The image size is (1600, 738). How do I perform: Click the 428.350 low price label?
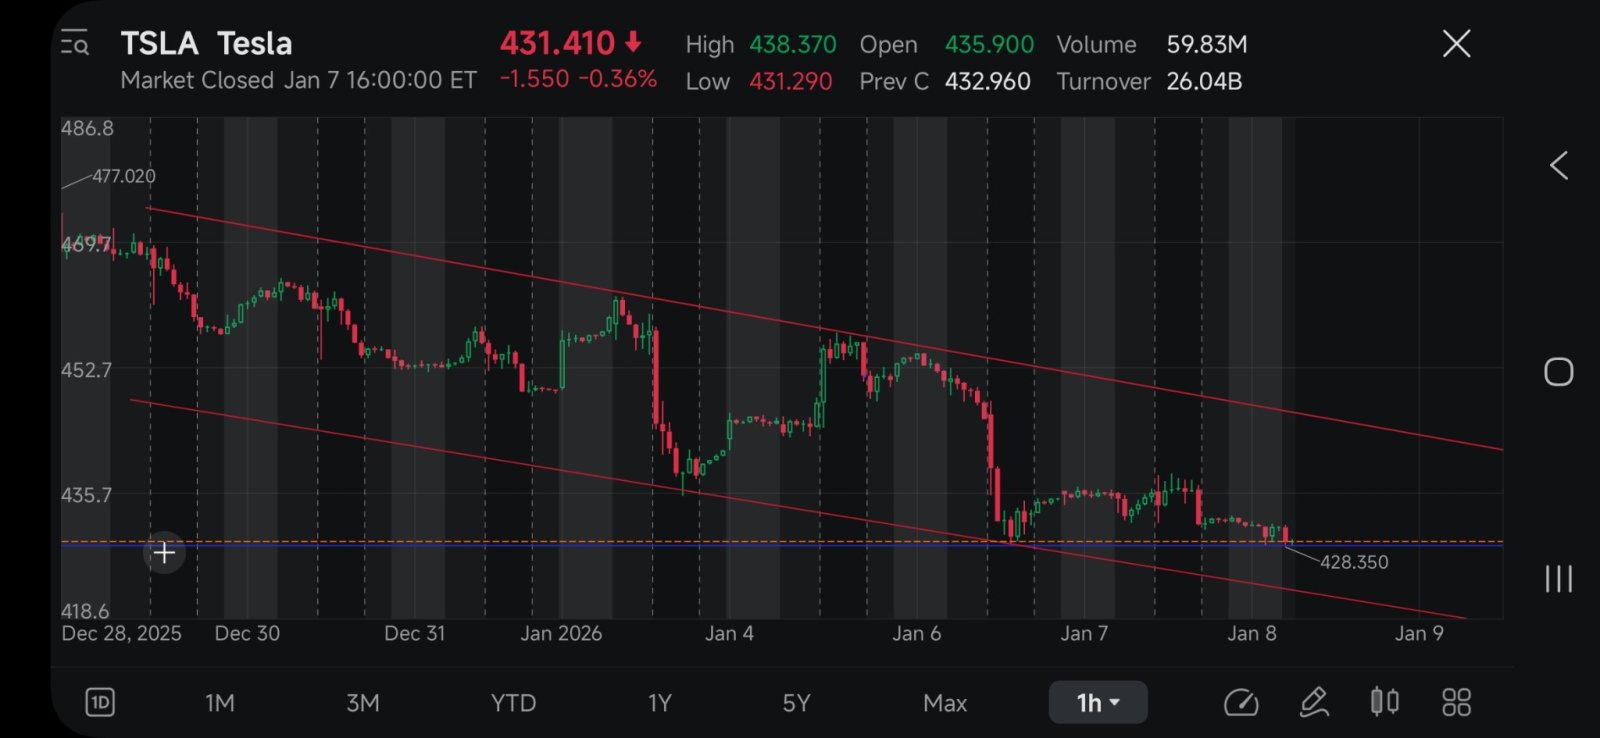(1354, 562)
